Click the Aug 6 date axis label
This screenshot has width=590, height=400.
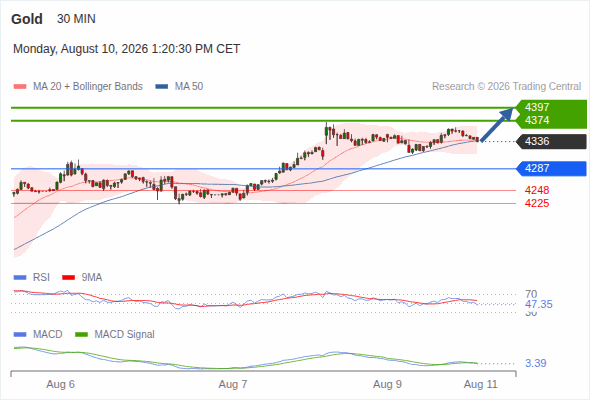tap(61, 384)
